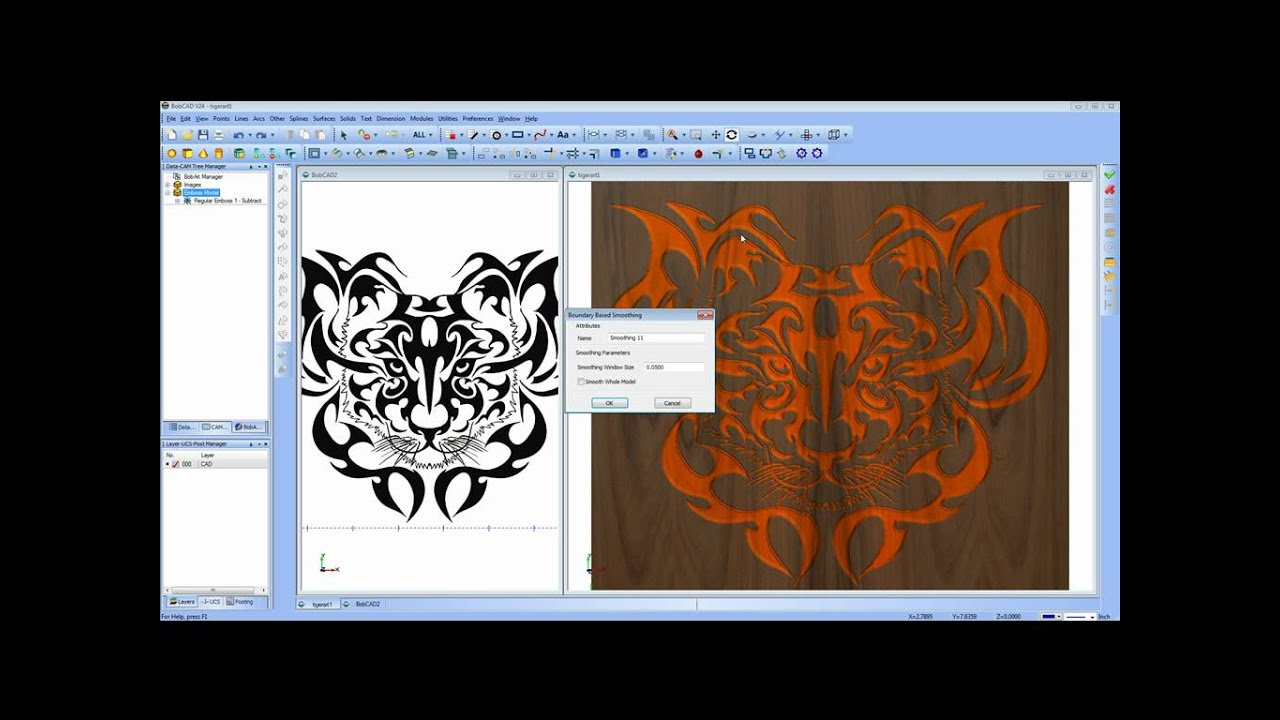
Task: Click the Open folder icon
Action: pyautogui.click(x=187, y=135)
